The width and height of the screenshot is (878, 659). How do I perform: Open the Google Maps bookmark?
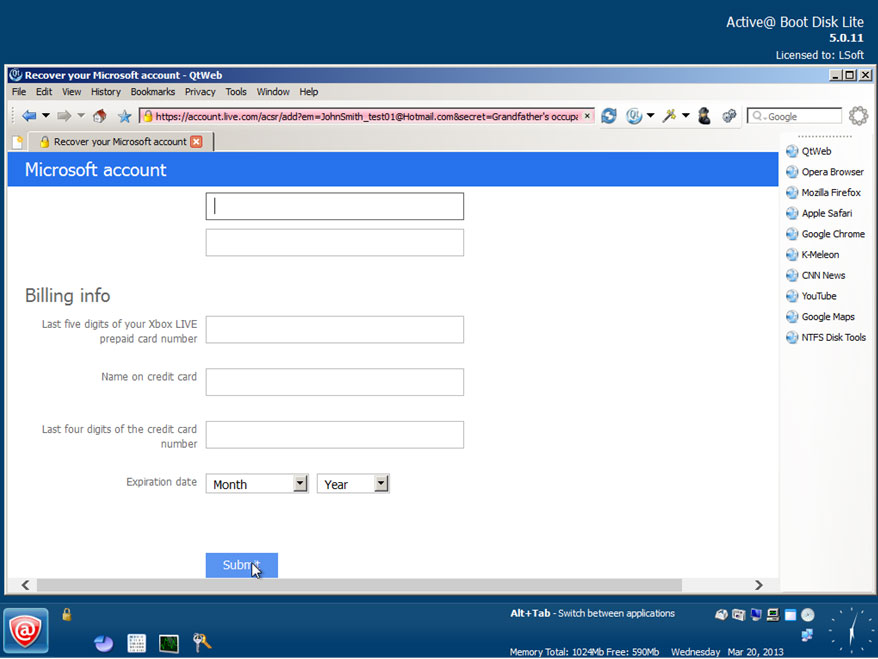click(820, 317)
